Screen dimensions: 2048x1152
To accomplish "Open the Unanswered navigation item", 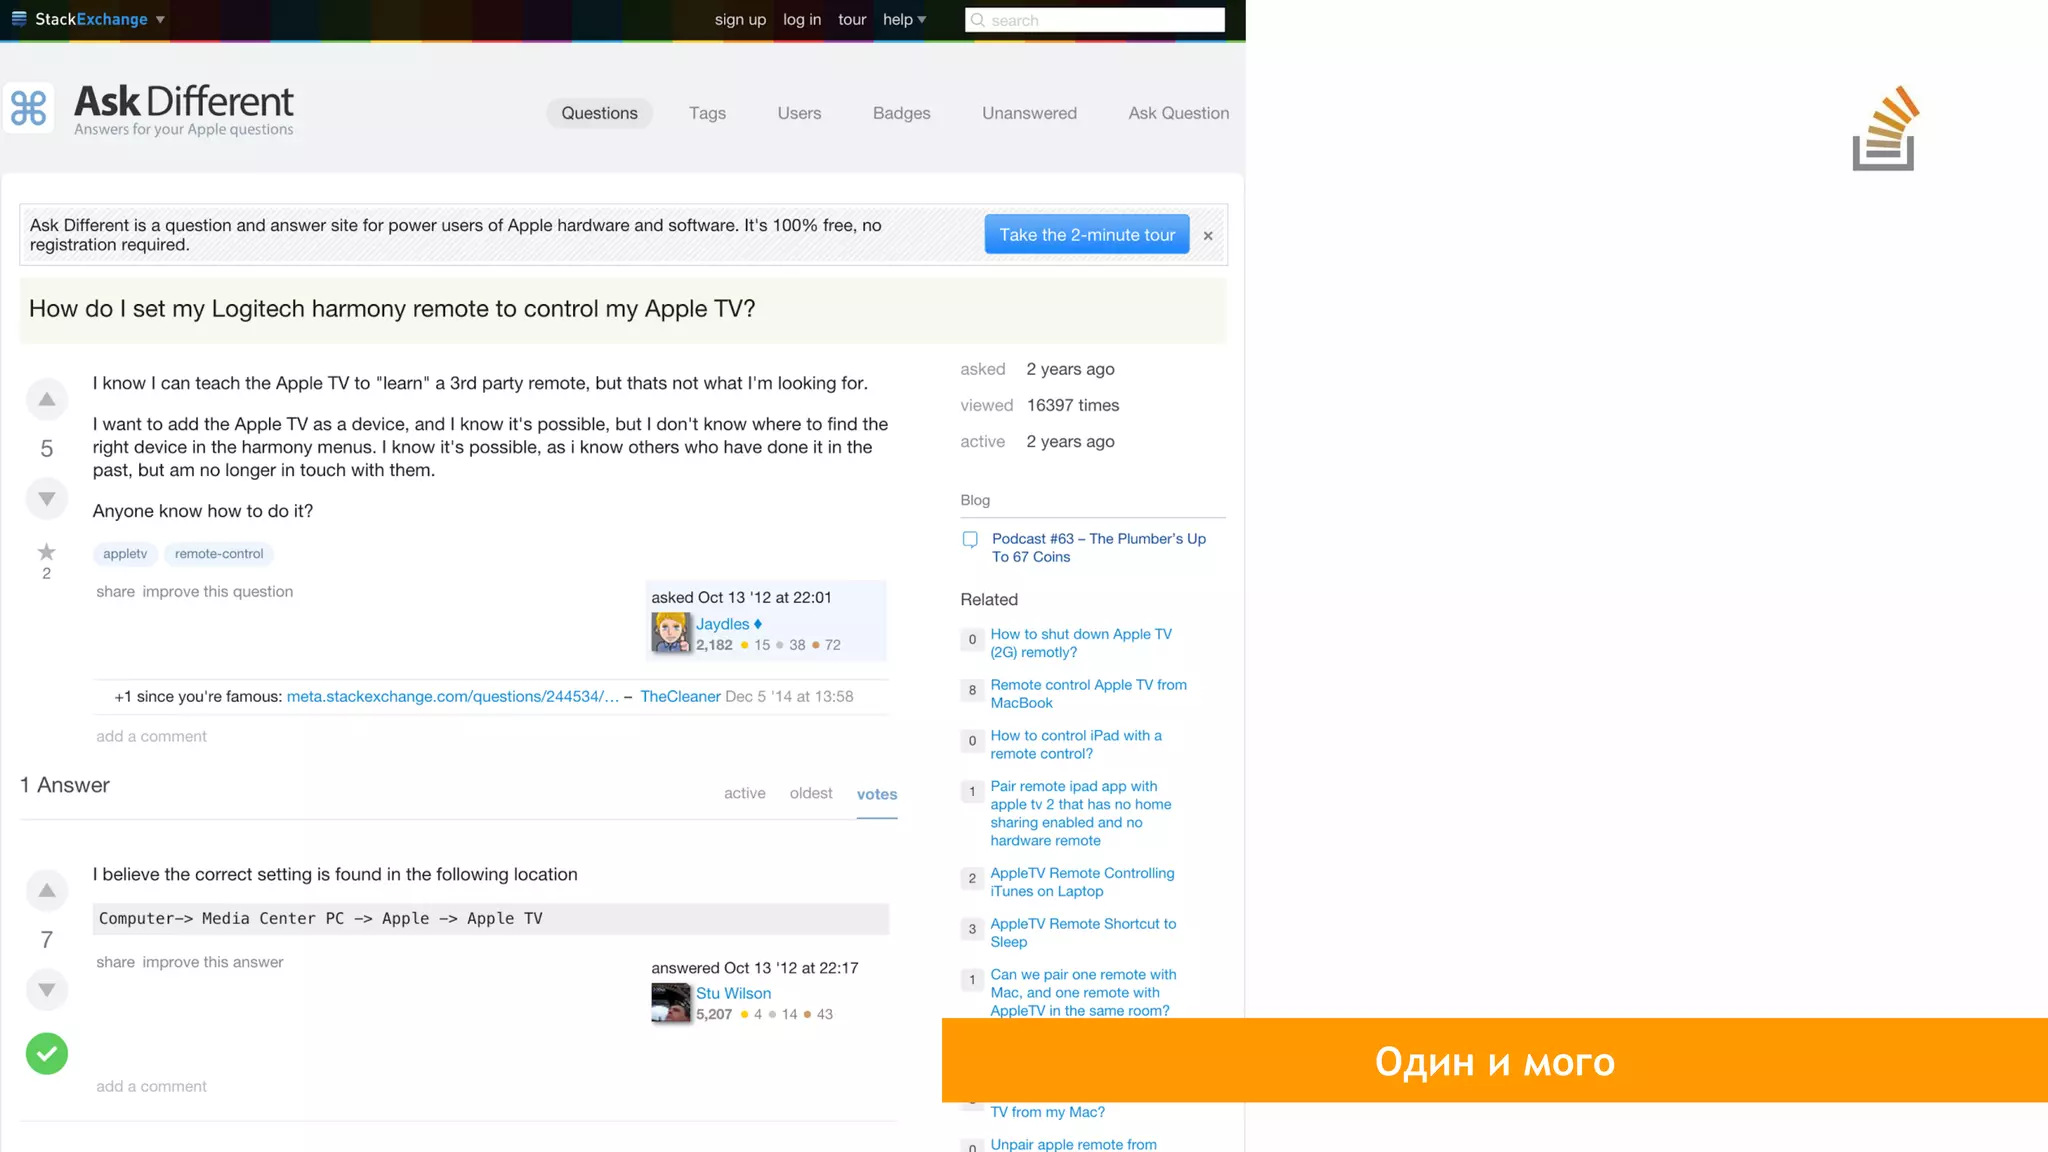I will tap(1029, 113).
